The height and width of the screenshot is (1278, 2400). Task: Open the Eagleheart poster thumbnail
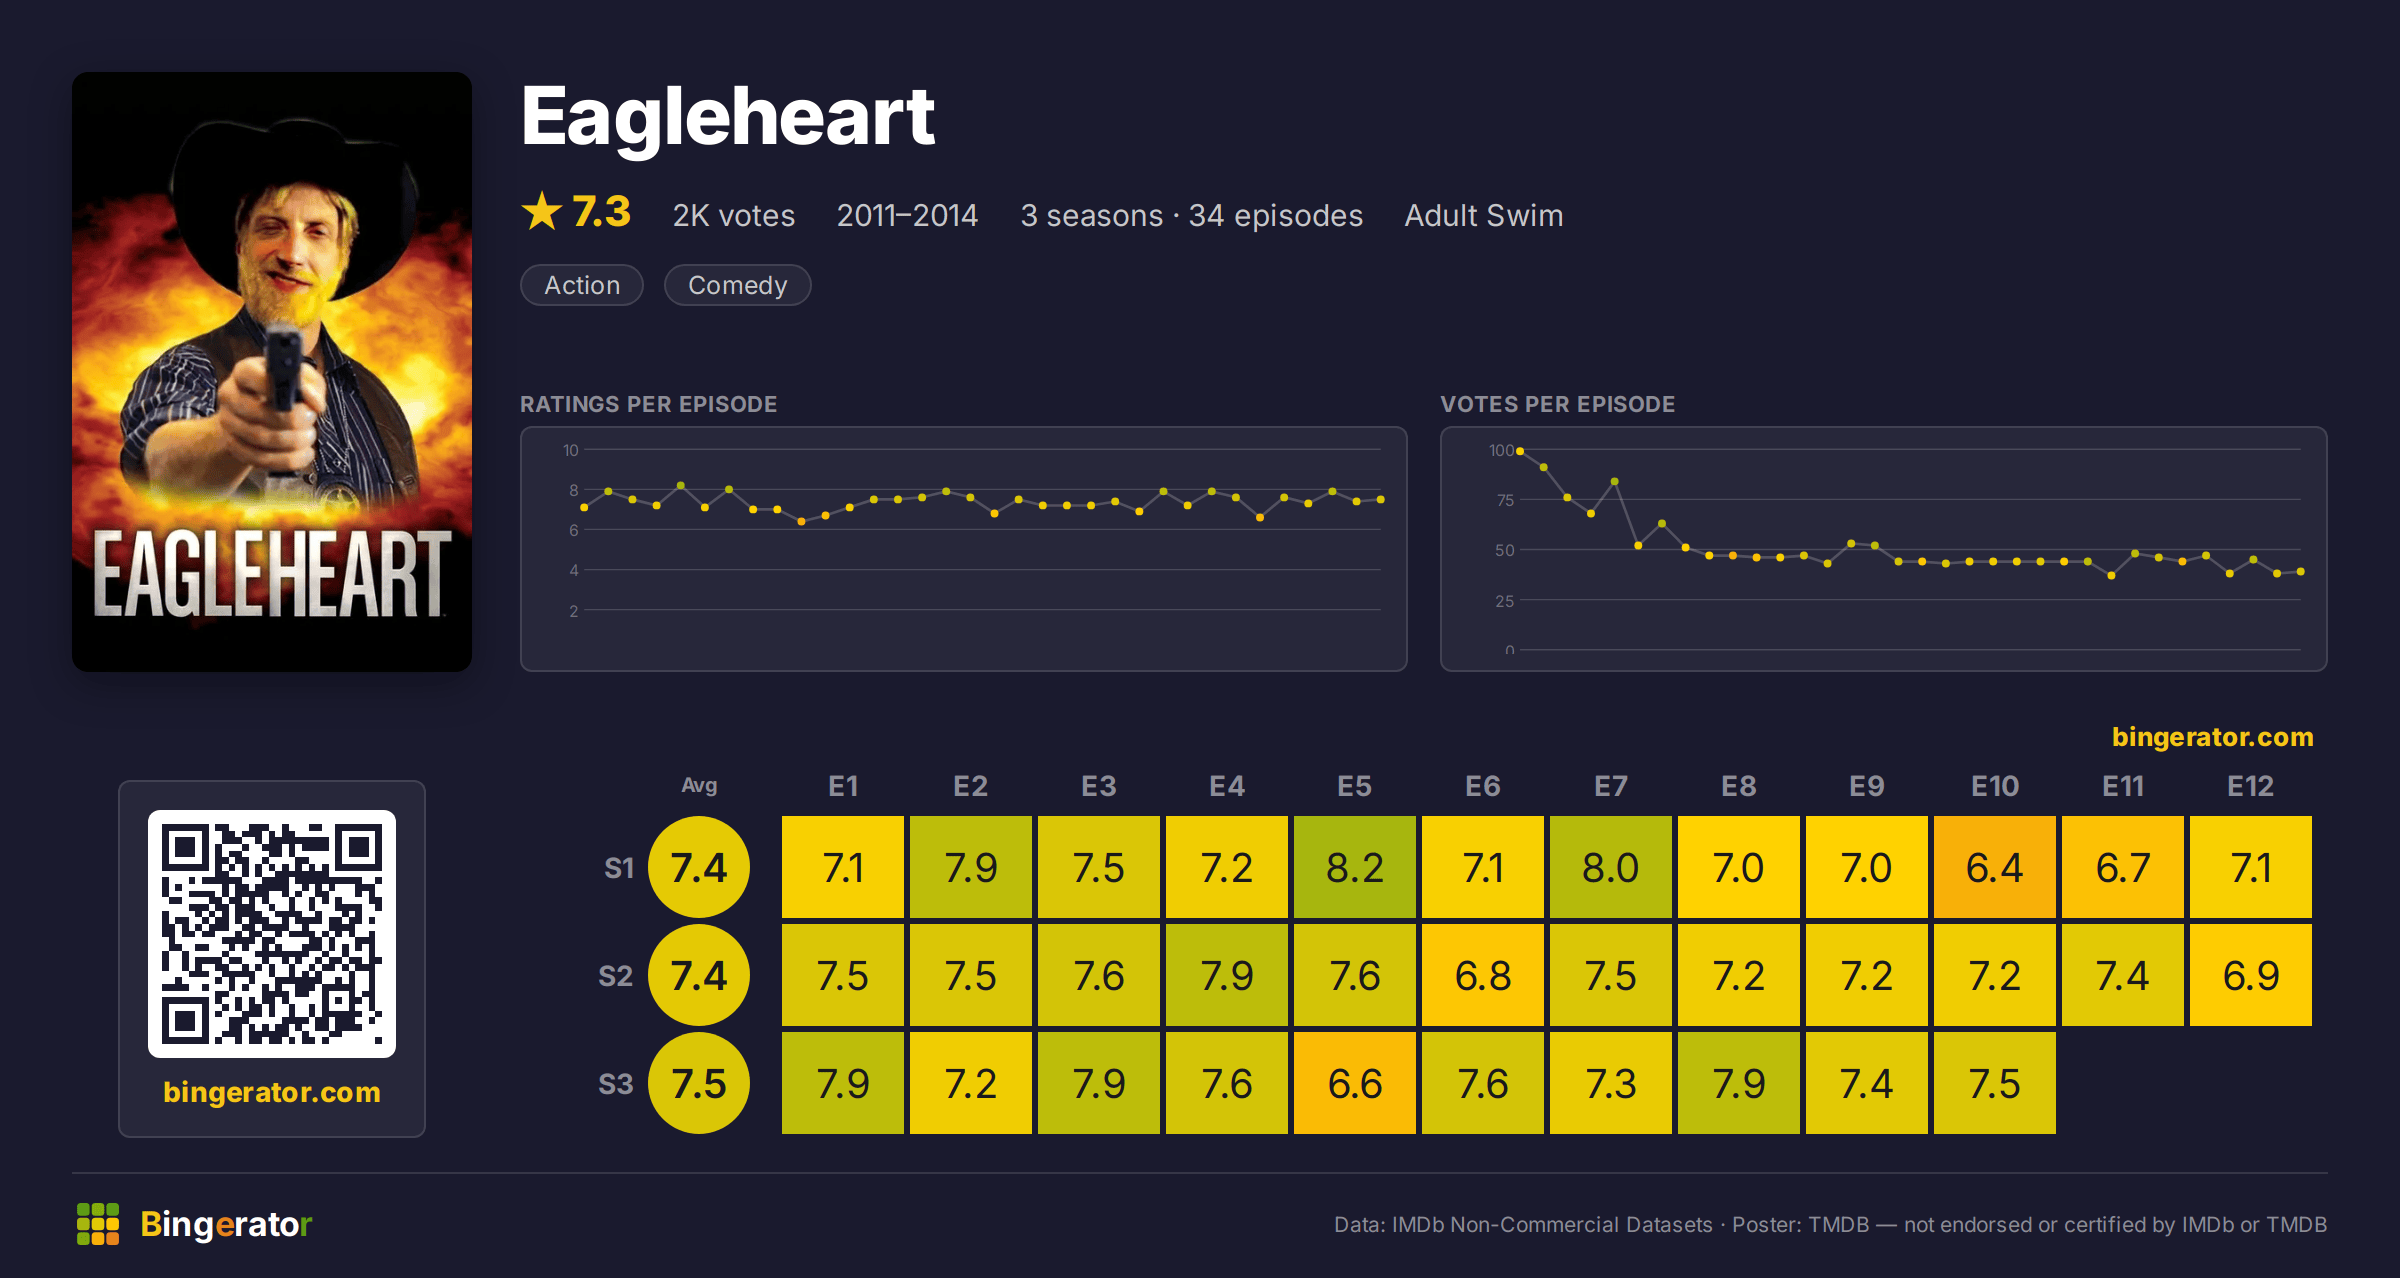point(272,372)
